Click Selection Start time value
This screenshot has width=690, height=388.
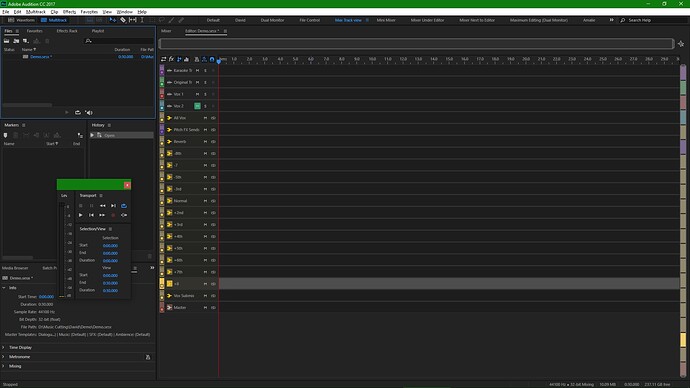tap(110, 245)
